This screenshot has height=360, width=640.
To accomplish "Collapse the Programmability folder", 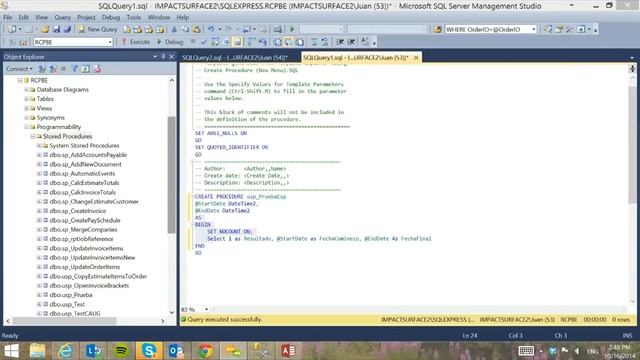I will [x=26, y=127].
